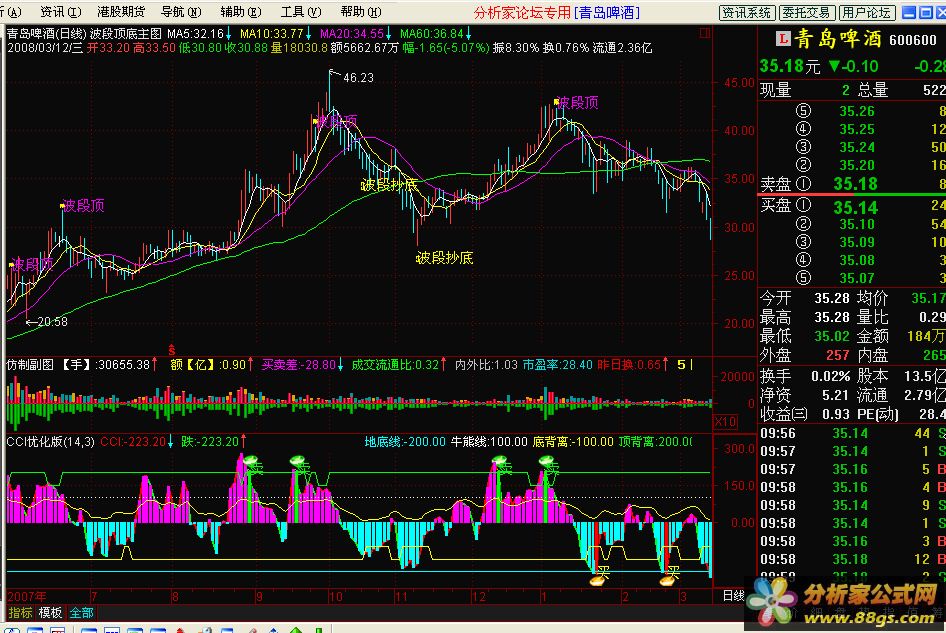
Task: Click the sell level ⑤ price 35.26
Action: pyautogui.click(x=857, y=111)
